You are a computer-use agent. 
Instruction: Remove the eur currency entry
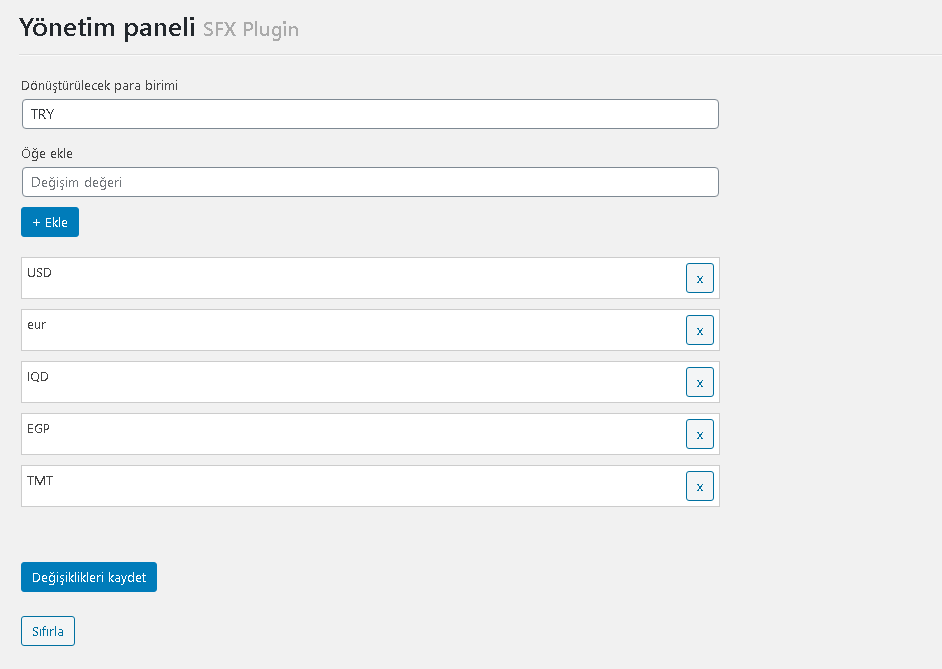[699, 330]
